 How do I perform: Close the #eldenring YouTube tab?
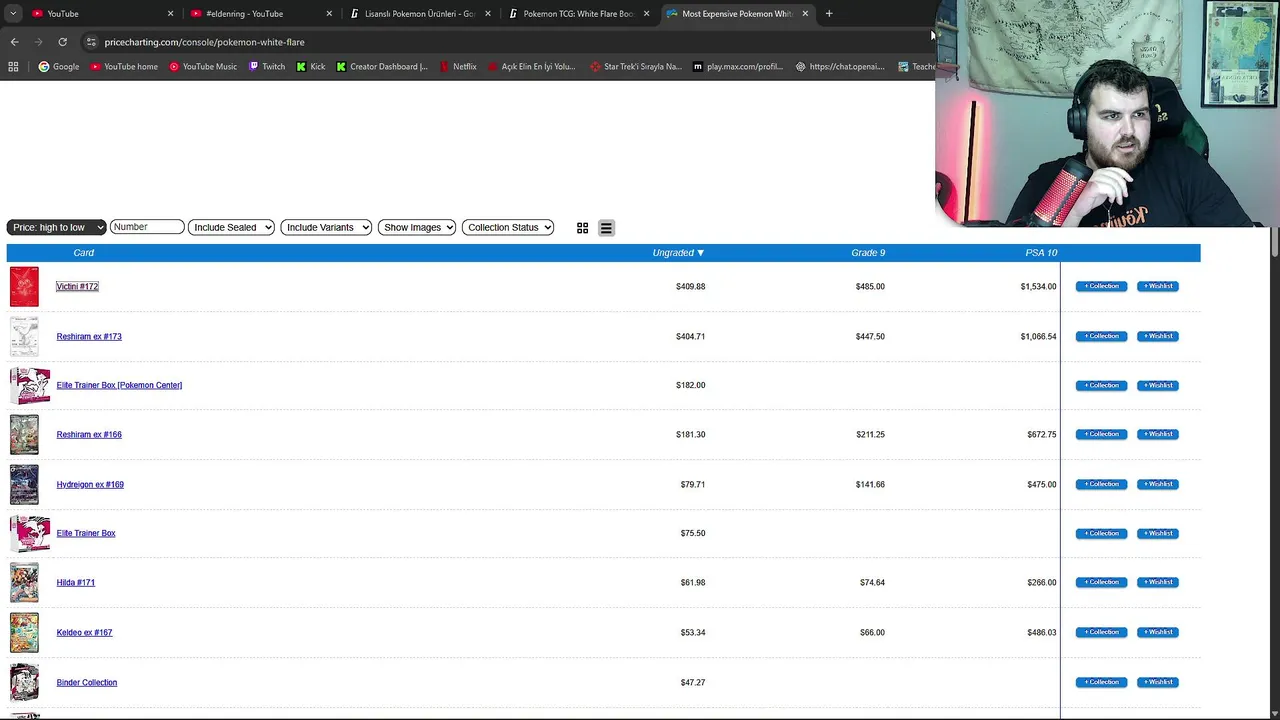329,14
